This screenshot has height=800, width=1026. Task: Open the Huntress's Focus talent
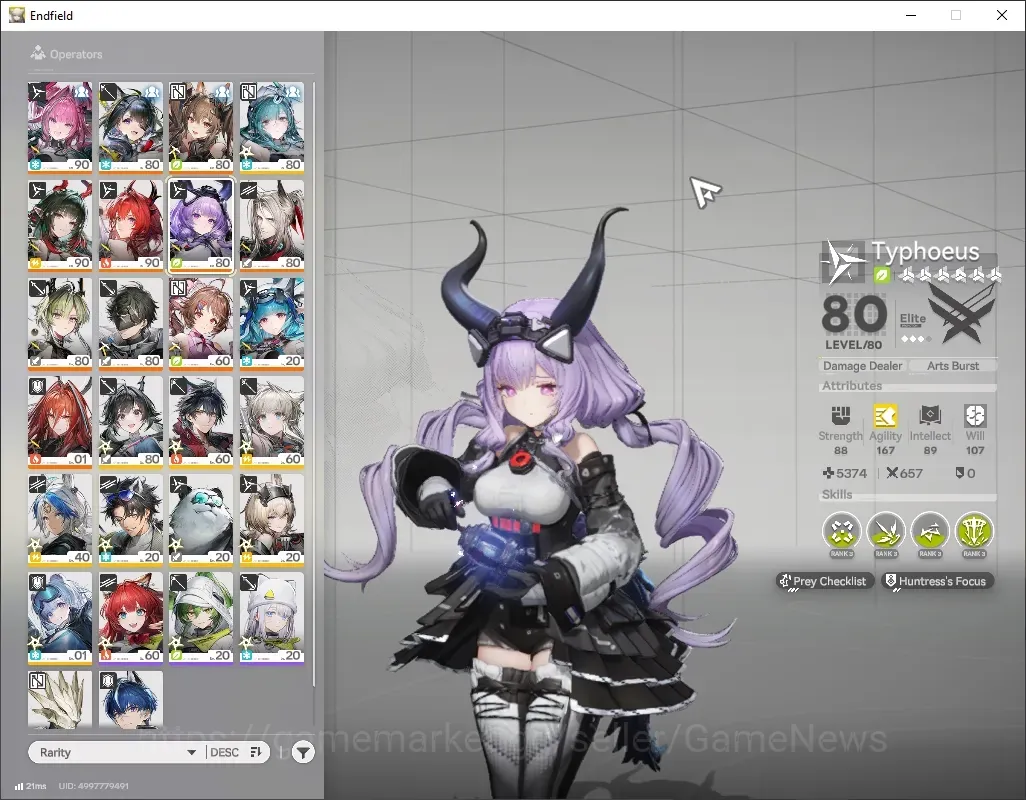tap(937, 581)
